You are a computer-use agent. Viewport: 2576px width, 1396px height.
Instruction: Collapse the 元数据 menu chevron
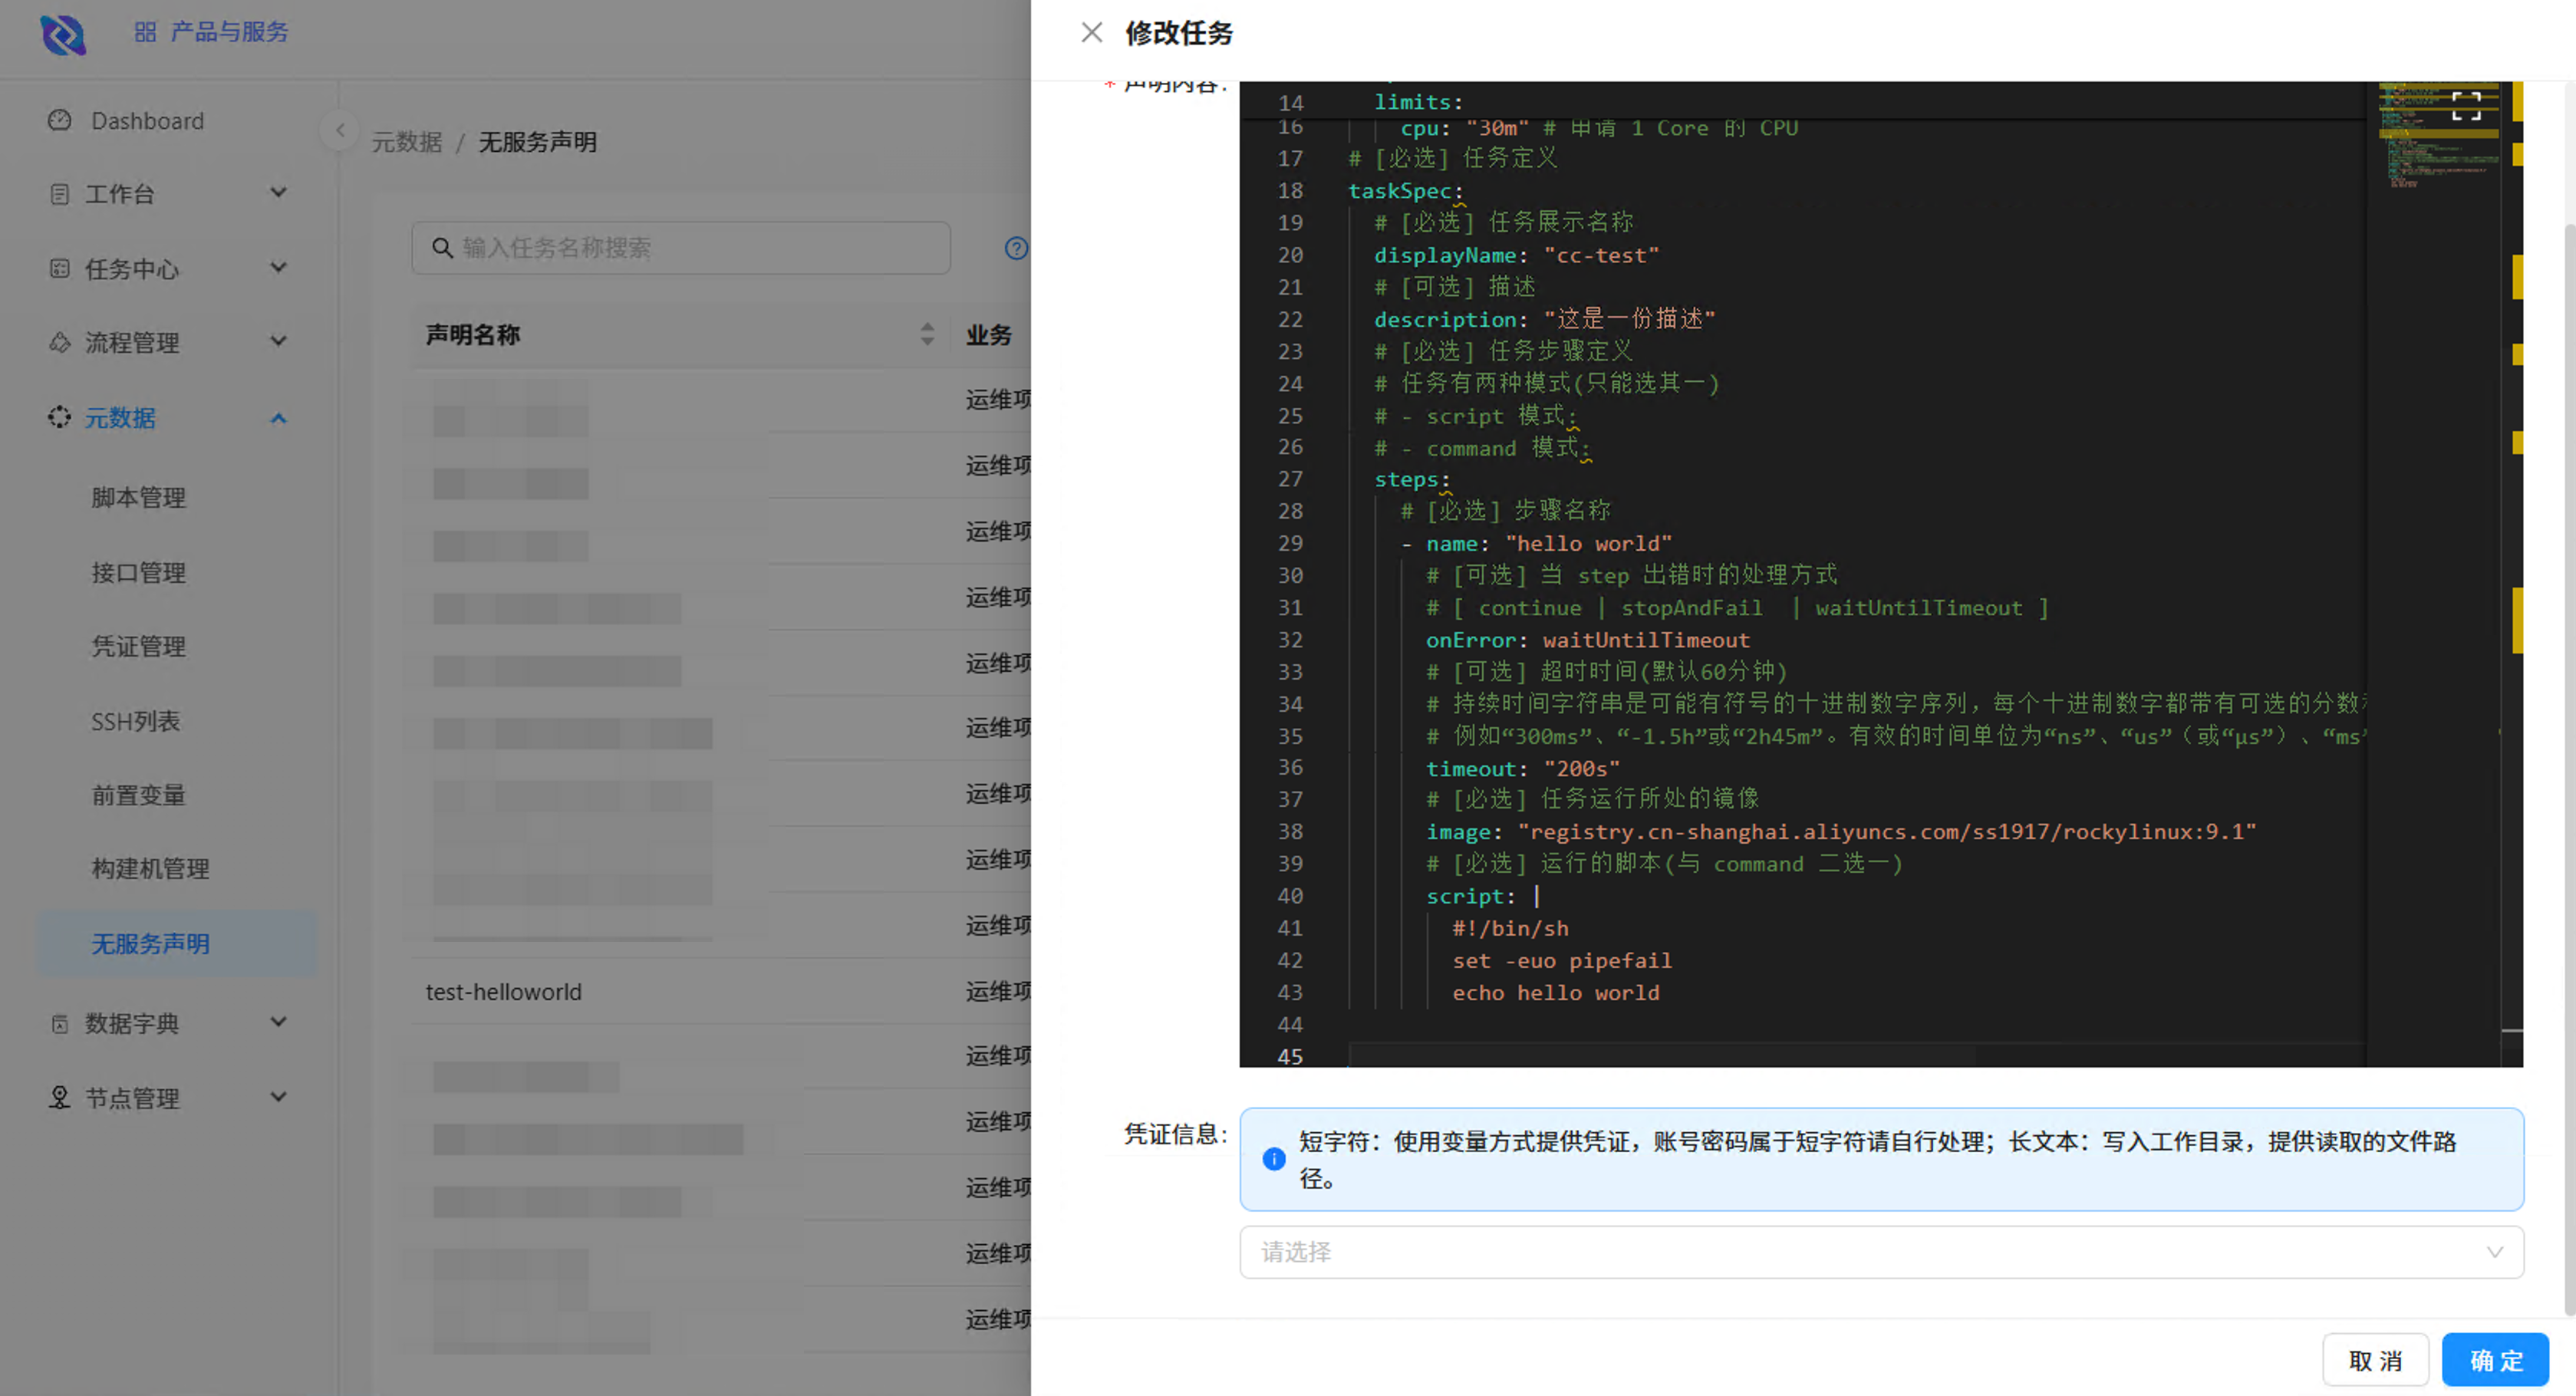(x=279, y=418)
